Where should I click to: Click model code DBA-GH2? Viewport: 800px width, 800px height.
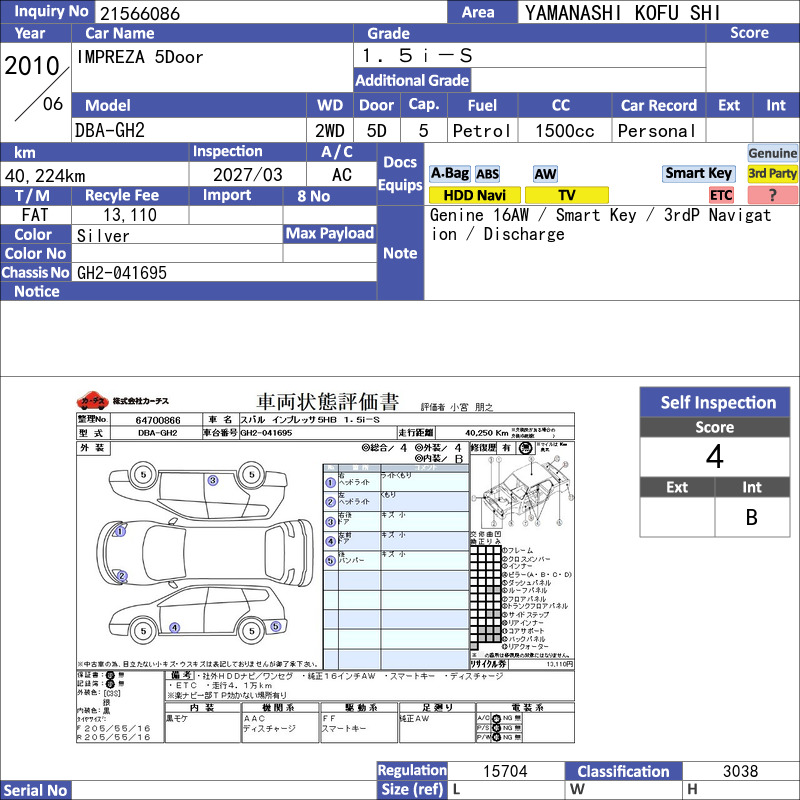[x=110, y=131]
